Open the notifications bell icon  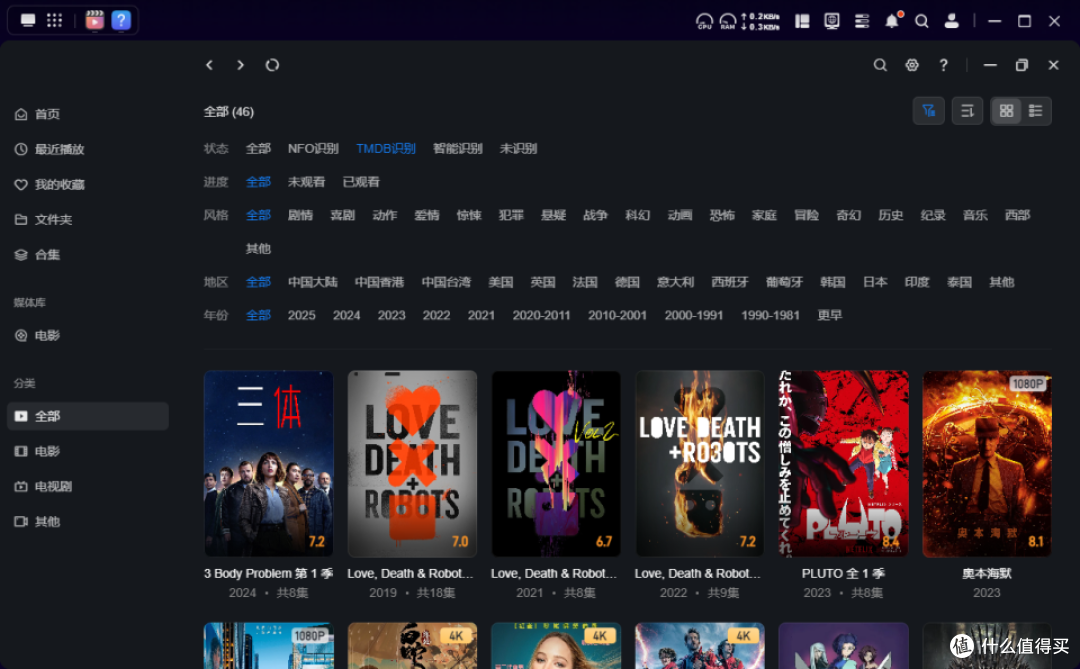pyautogui.click(x=892, y=21)
